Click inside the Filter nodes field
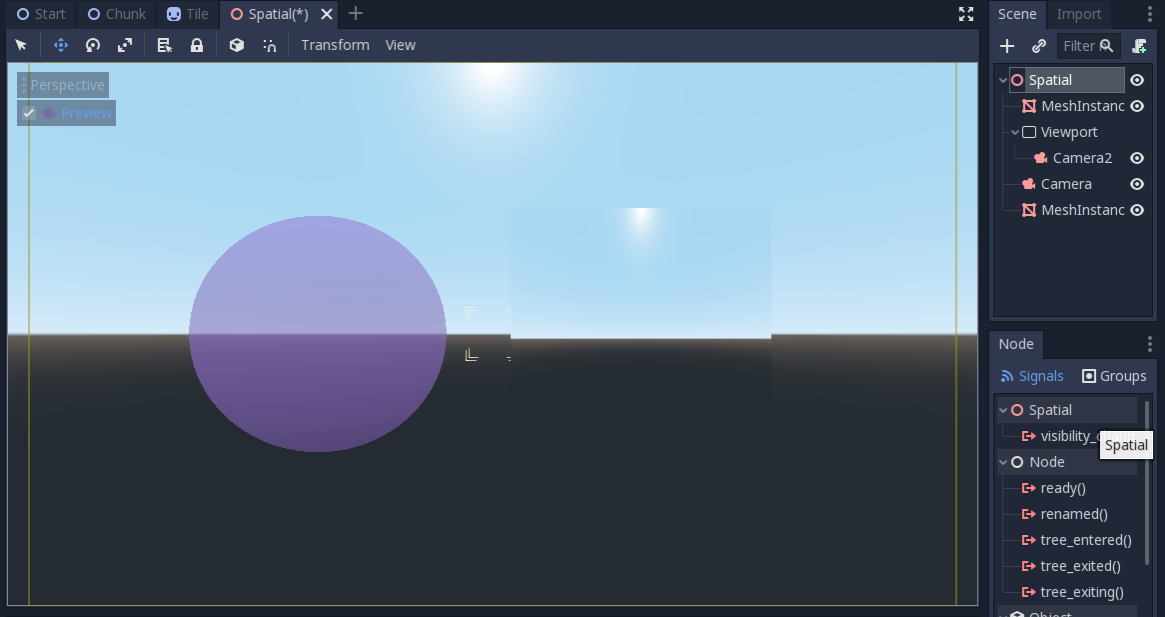Viewport: 1165px width, 617px height. (x=1085, y=46)
